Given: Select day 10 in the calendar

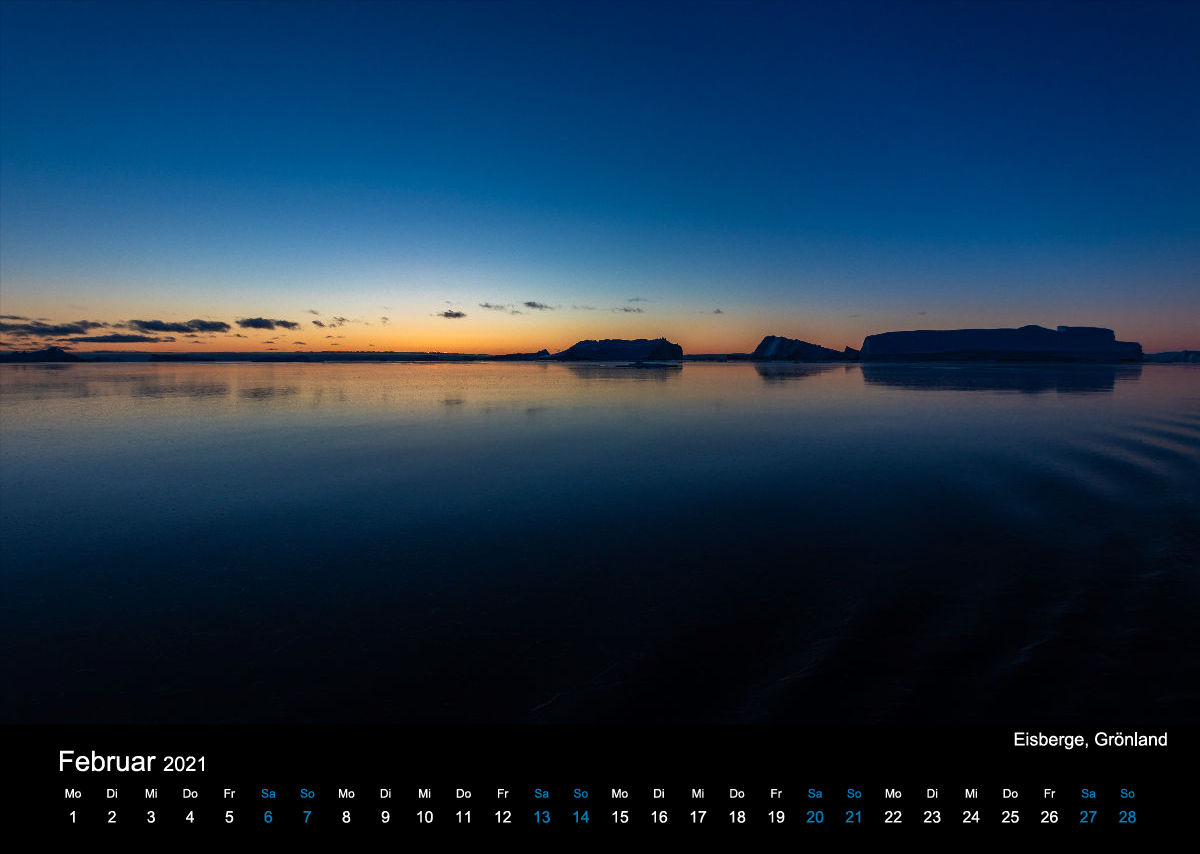Looking at the screenshot, I should click(x=424, y=817).
